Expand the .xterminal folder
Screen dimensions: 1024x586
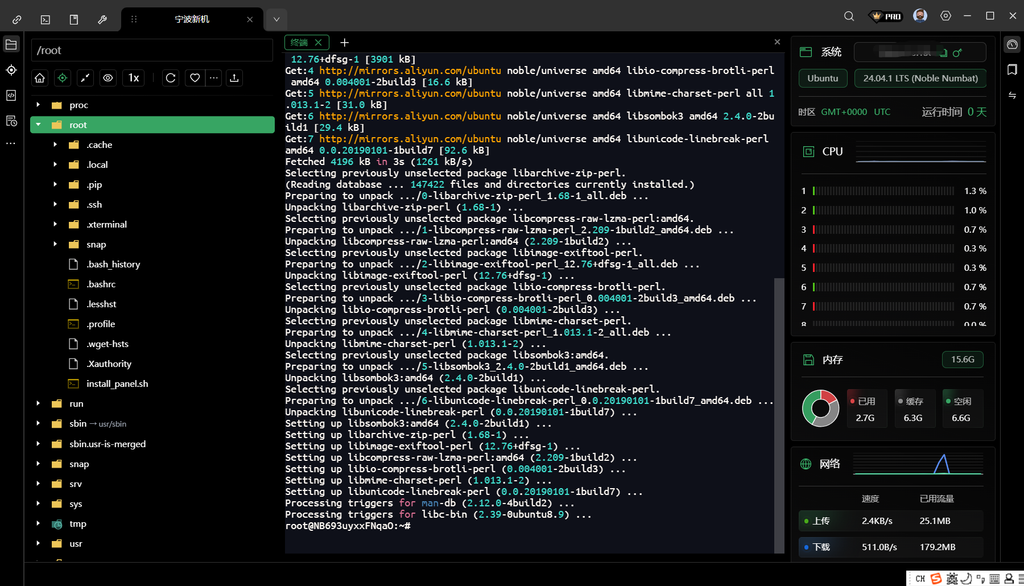(x=55, y=225)
